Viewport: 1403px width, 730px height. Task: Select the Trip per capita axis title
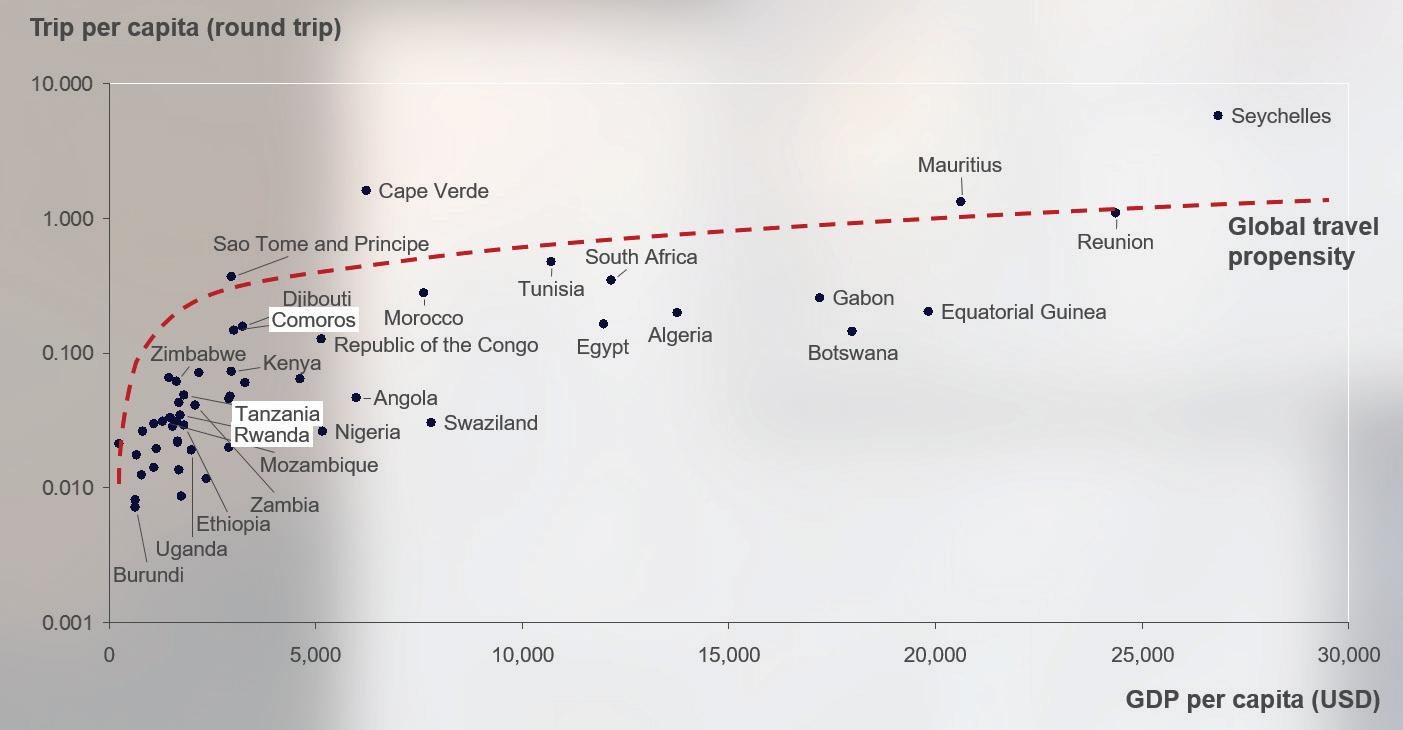pos(185,27)
